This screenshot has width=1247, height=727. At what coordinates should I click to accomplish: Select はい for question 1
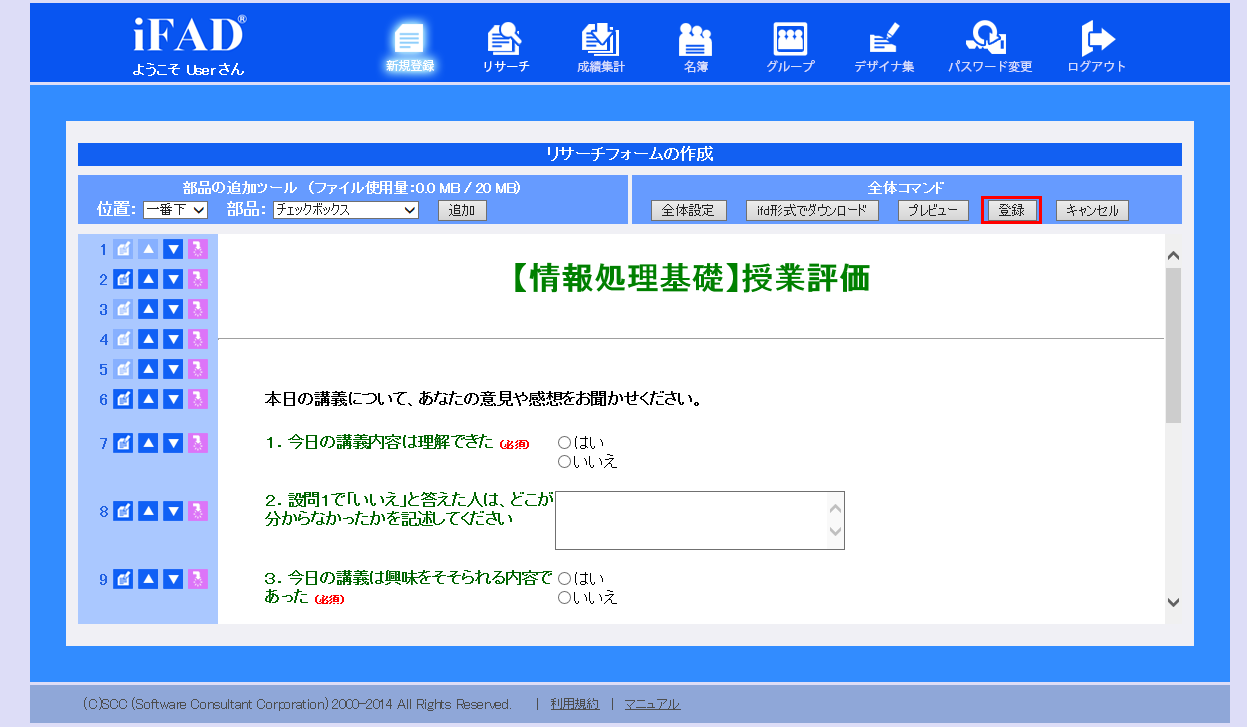point(564,442)
